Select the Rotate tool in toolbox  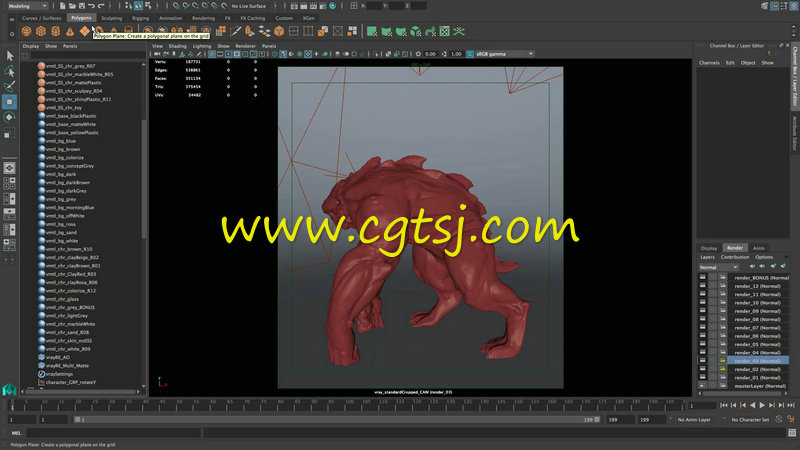[9, 117]
